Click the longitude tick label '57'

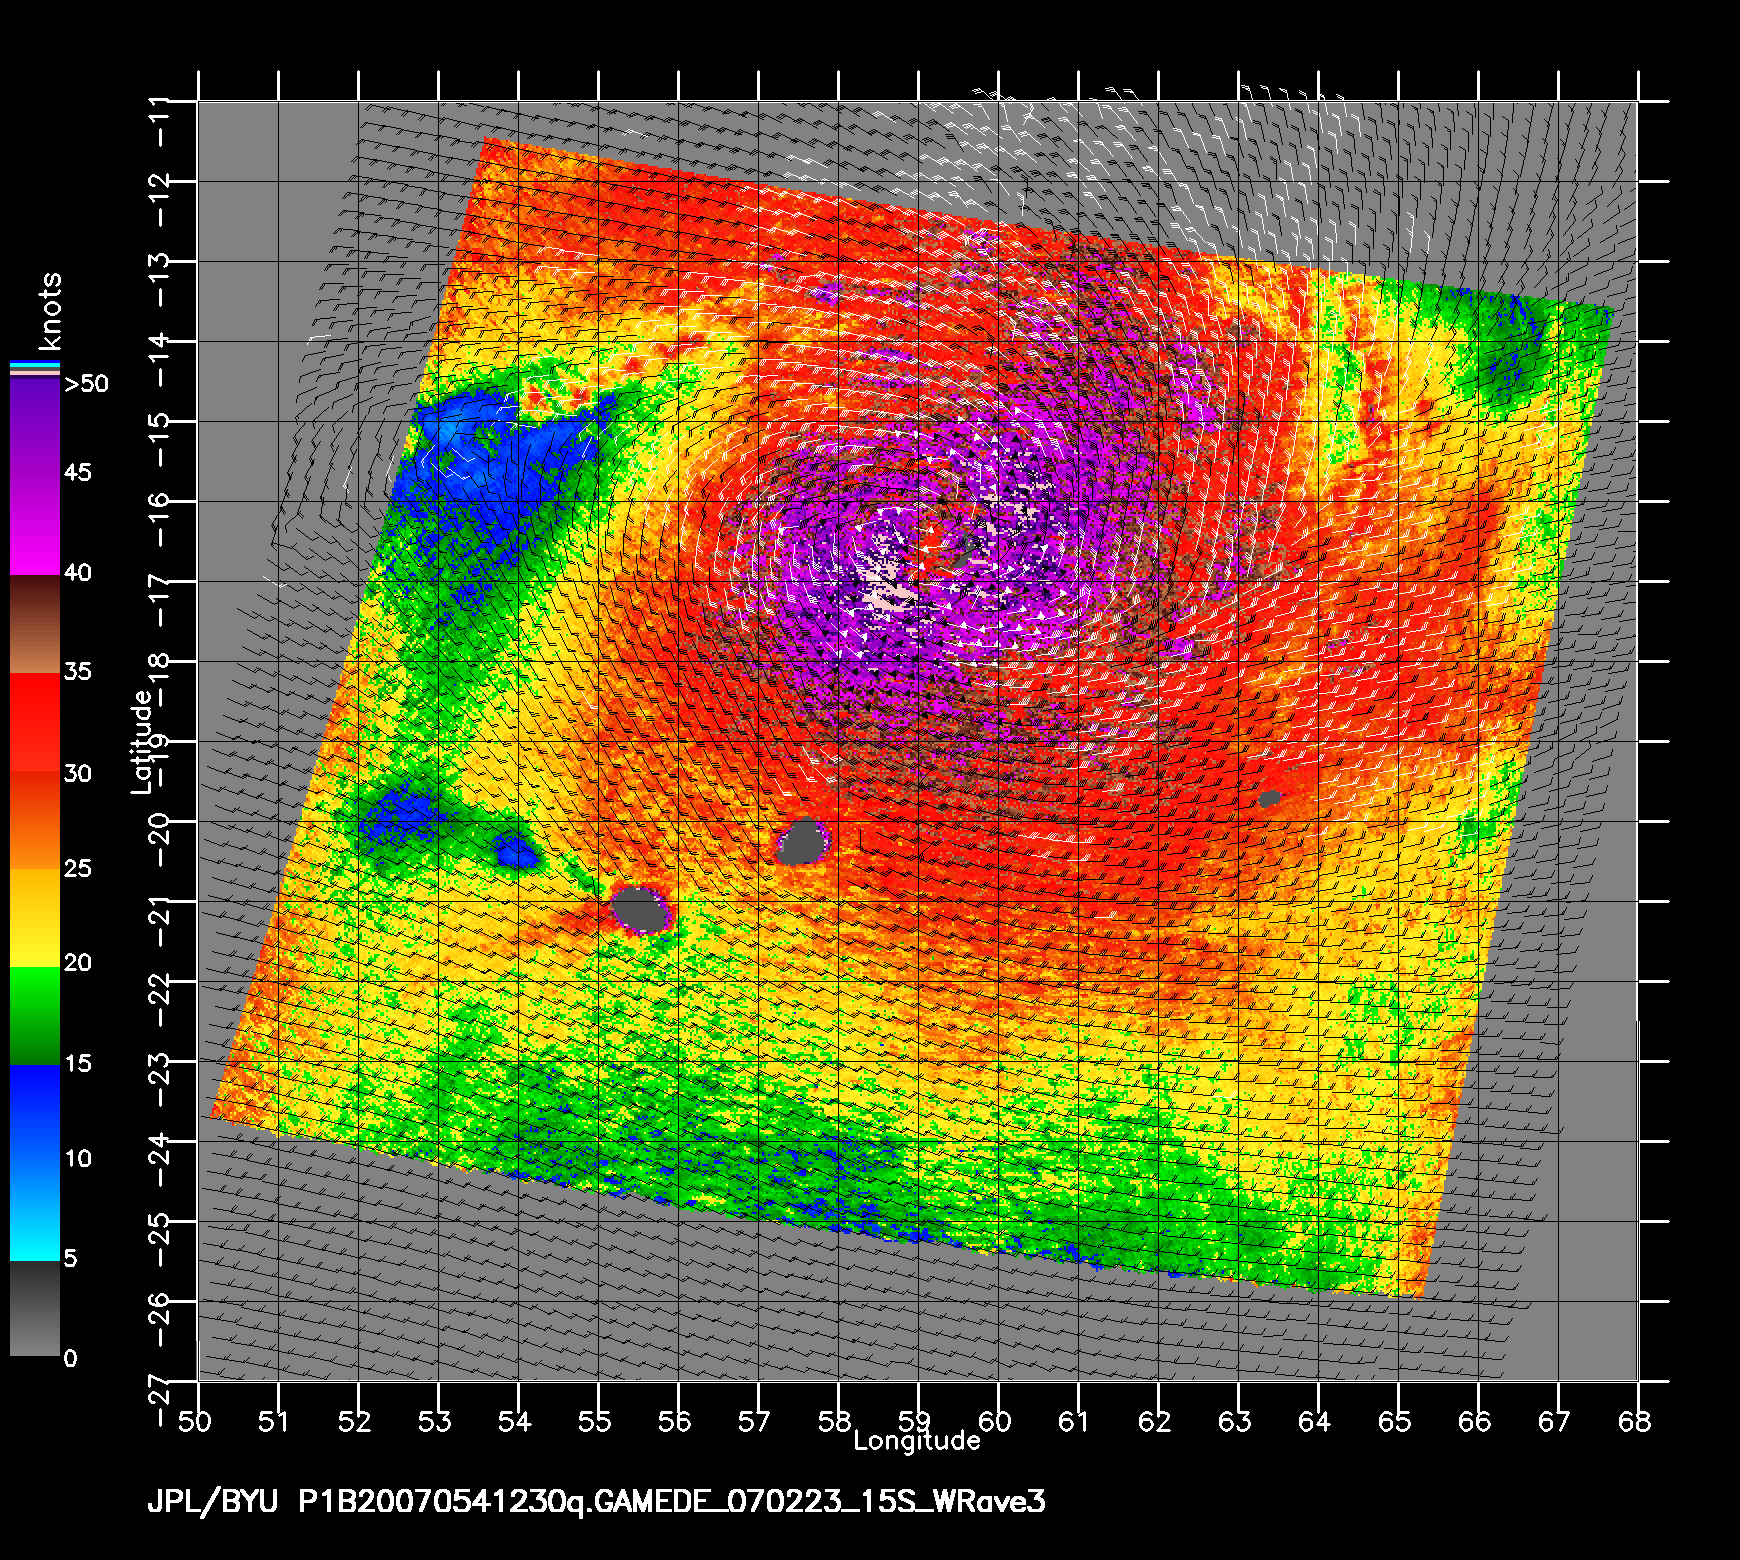[x=754, y=1421]
